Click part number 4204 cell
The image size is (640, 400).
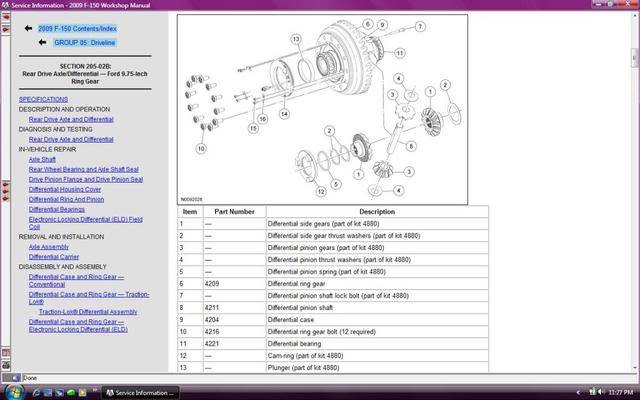coord(234,320)
